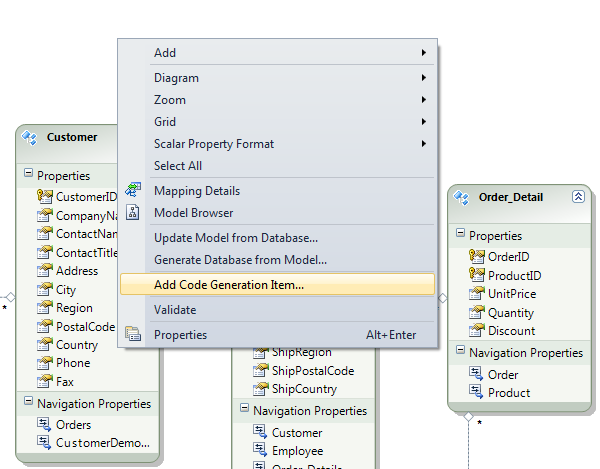Click the UnitPrice property icon
The width and height of the screenshot is (600, 469).
tap(477, 293)
